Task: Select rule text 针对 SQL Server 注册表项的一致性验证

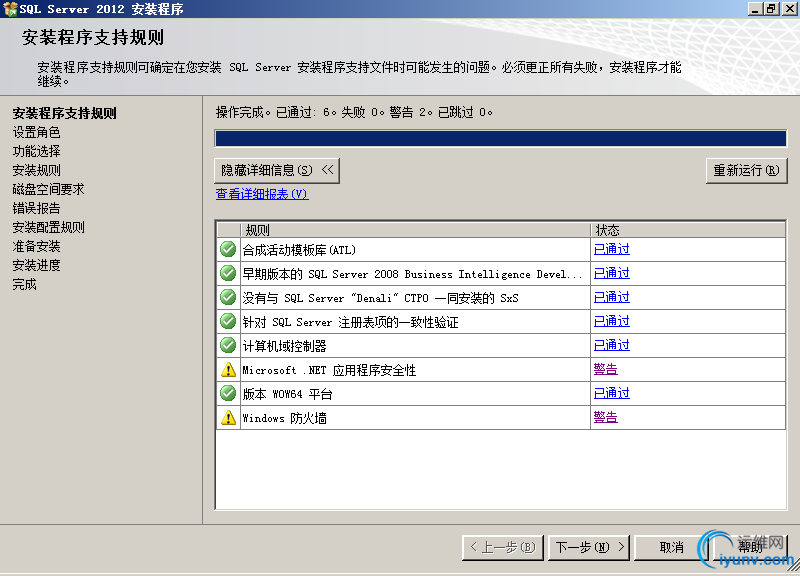Action: click(350, 322)
